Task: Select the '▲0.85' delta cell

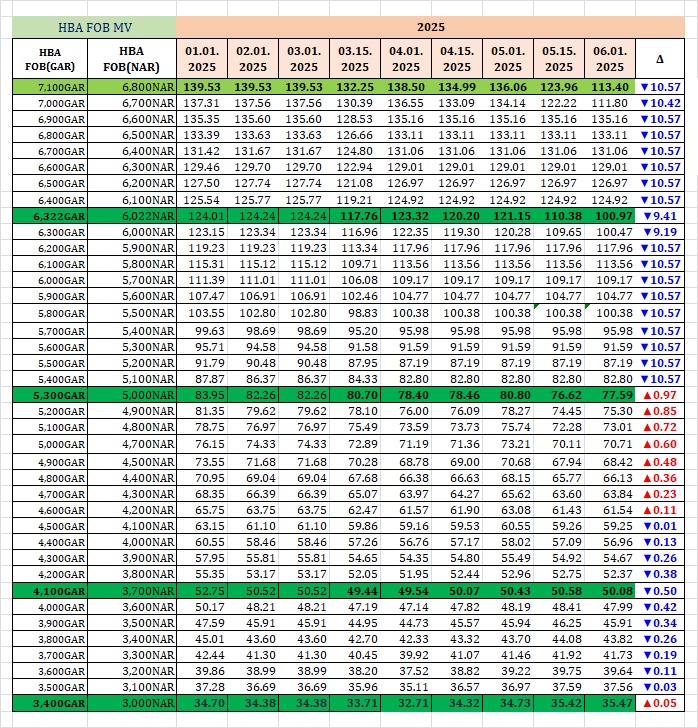Action: [x=660, y=411]
